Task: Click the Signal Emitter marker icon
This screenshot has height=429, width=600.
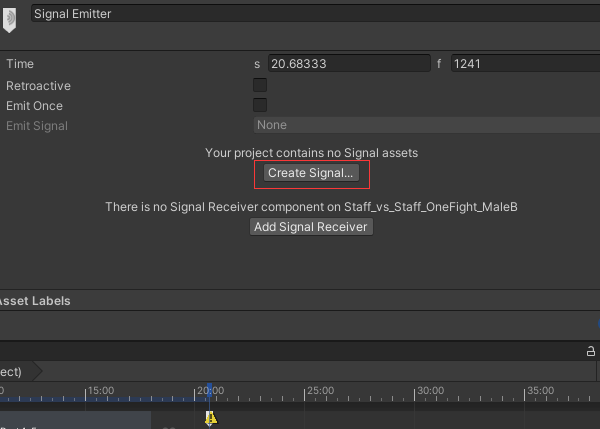Action: tap(10, 20)
